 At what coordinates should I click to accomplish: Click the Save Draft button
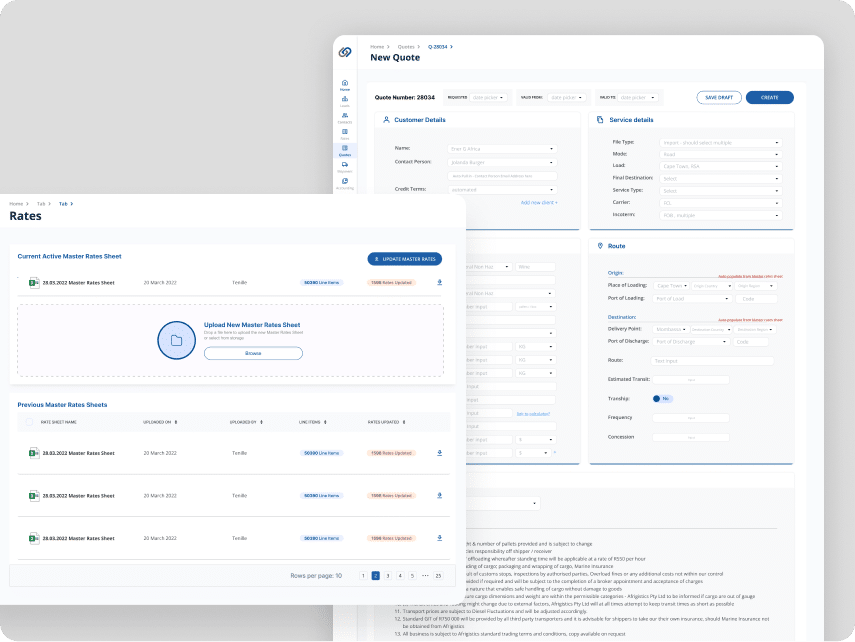tap(718, 97)
